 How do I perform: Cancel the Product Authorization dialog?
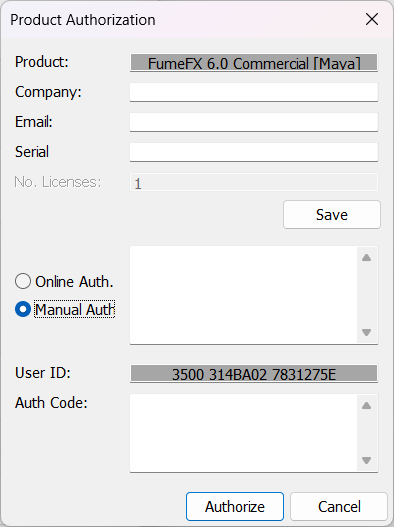point(339,506)
